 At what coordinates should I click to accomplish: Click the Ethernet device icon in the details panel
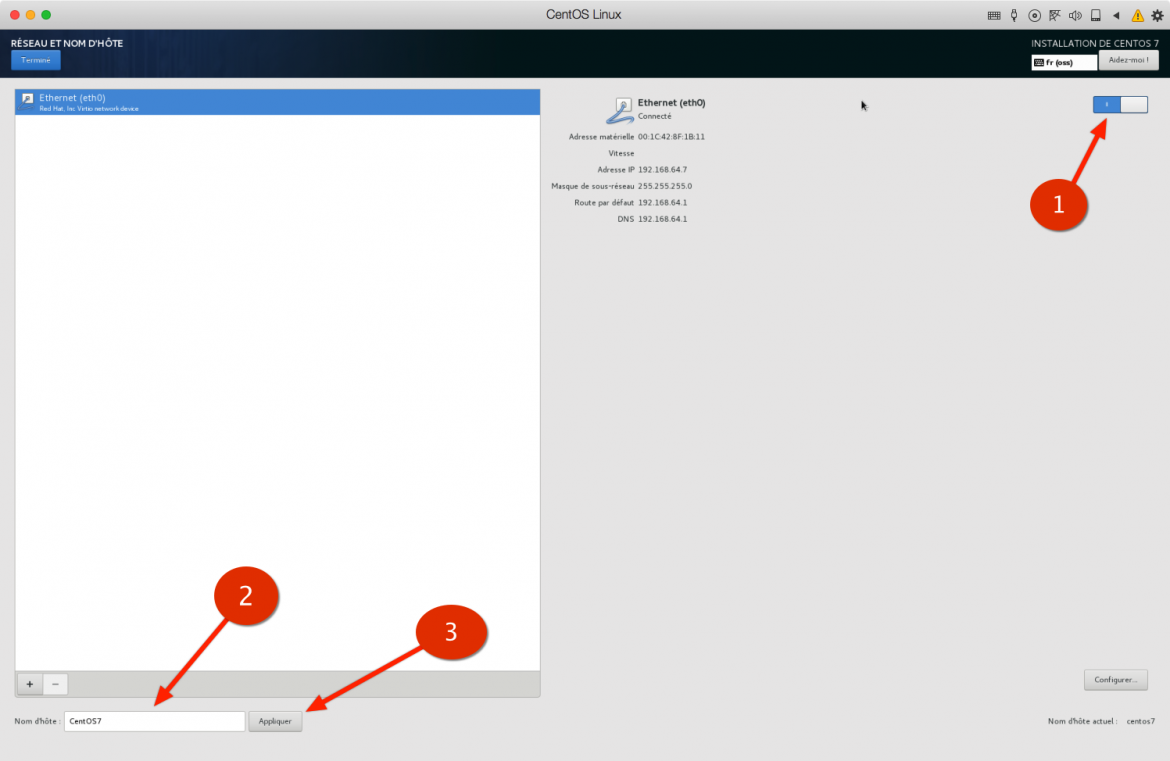click(x=620, y=108)
